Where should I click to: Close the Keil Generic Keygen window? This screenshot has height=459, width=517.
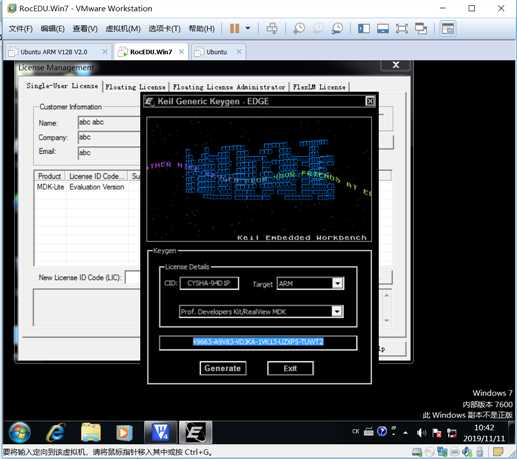coord(370,101)
